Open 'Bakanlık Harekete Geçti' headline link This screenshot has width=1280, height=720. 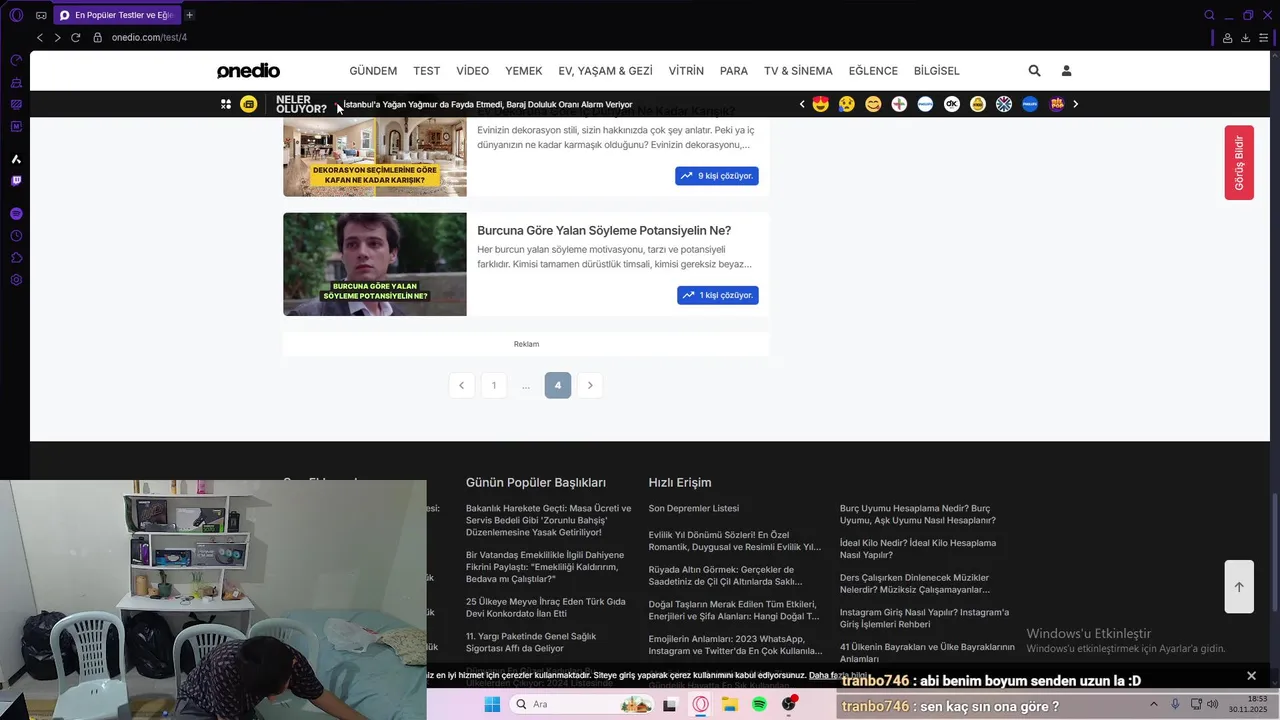549,520
